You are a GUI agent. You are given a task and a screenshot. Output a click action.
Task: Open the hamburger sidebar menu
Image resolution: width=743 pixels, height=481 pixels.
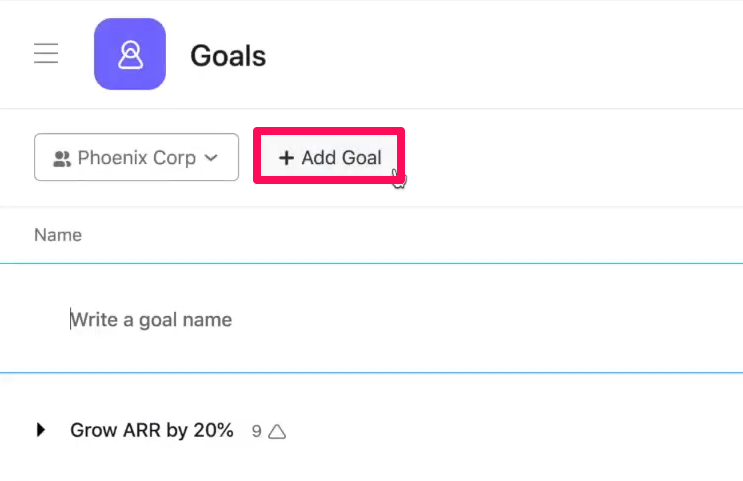(x=46, y=53)
